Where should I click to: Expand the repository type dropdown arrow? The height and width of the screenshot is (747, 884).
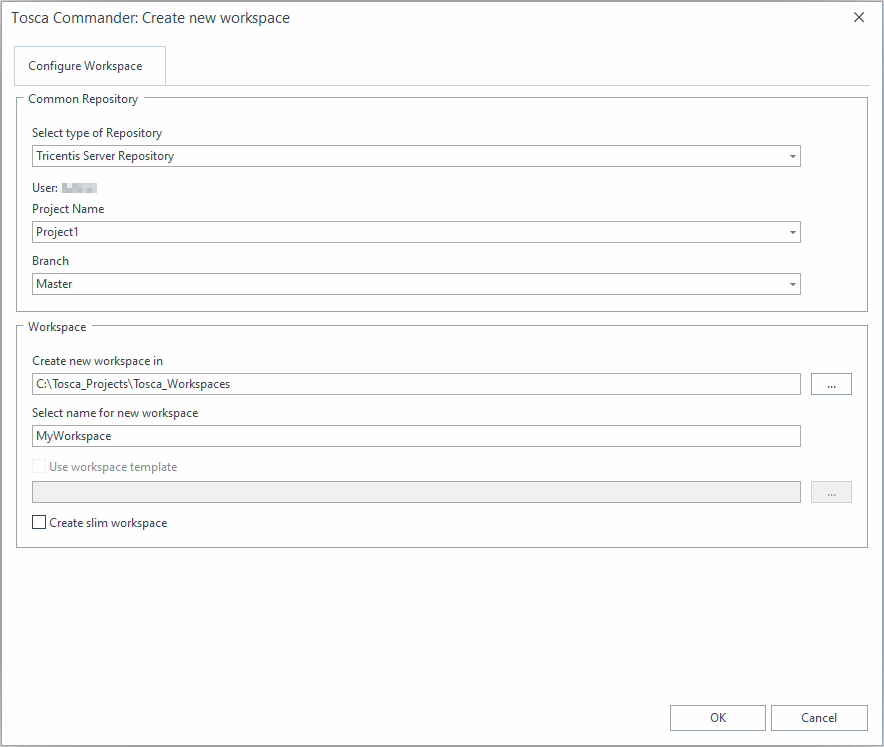[792, 156]
